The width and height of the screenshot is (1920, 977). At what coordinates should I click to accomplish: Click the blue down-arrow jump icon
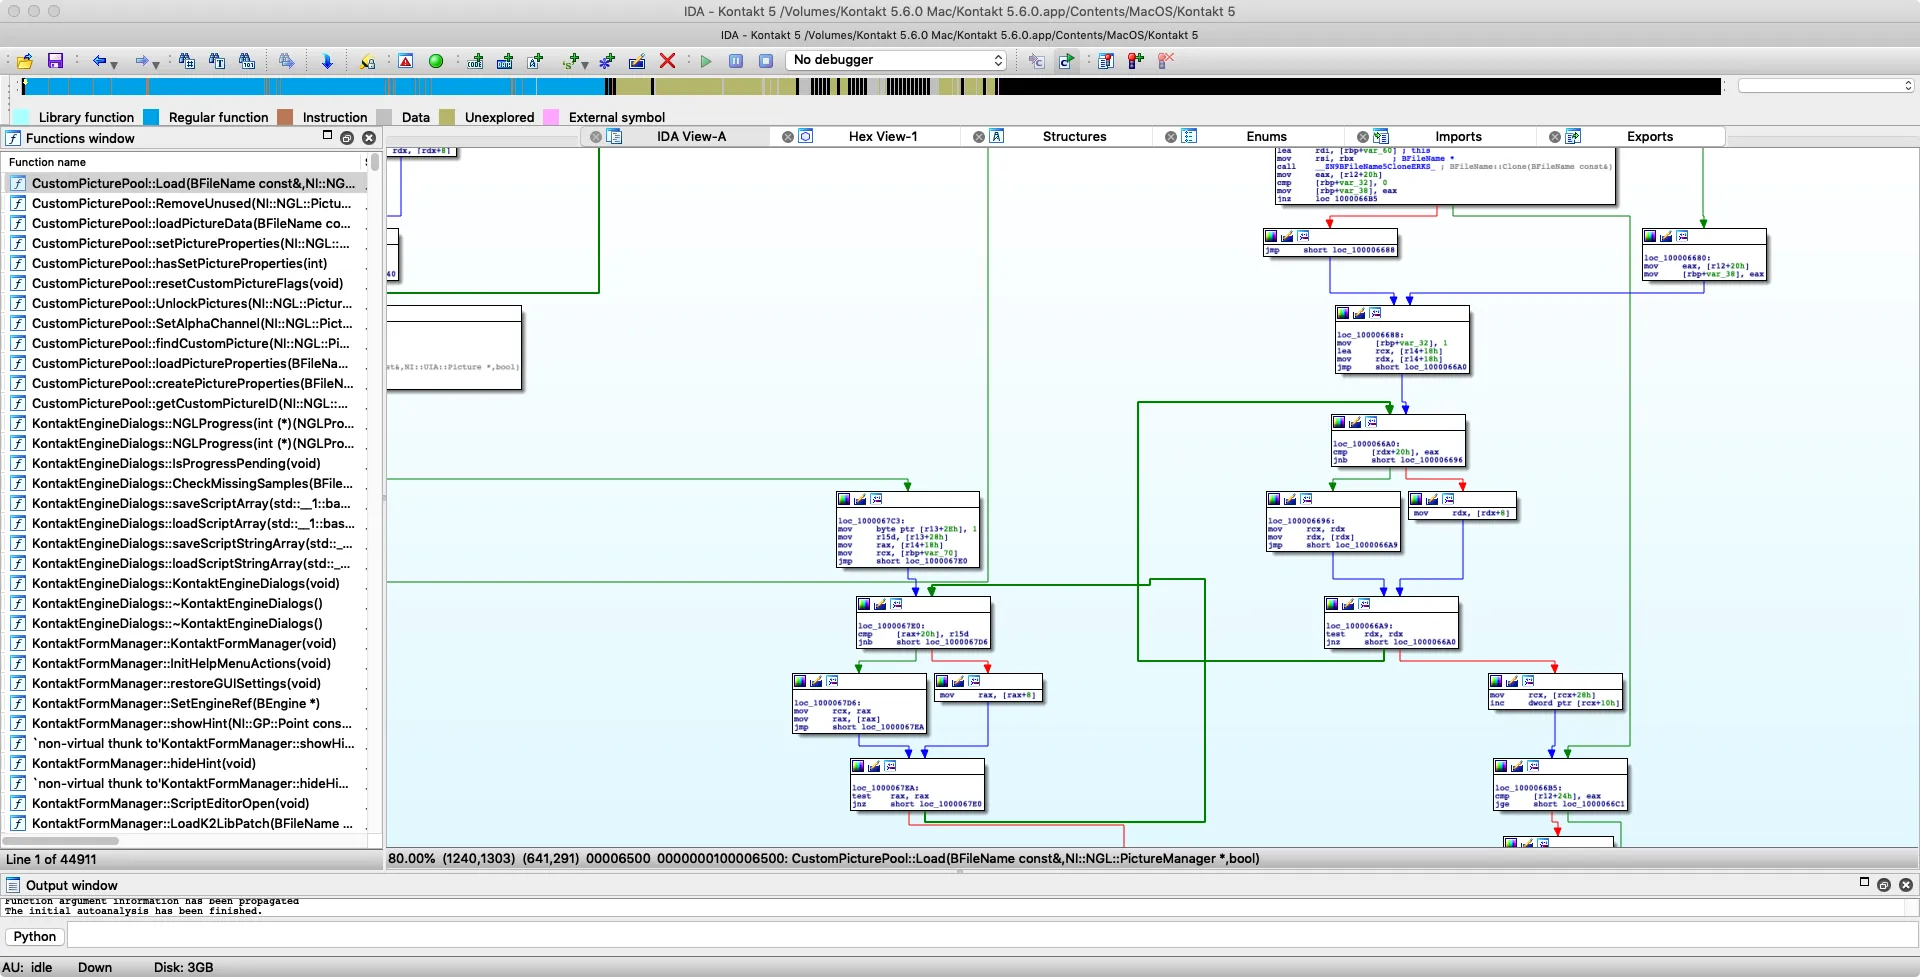click(327, 61)
